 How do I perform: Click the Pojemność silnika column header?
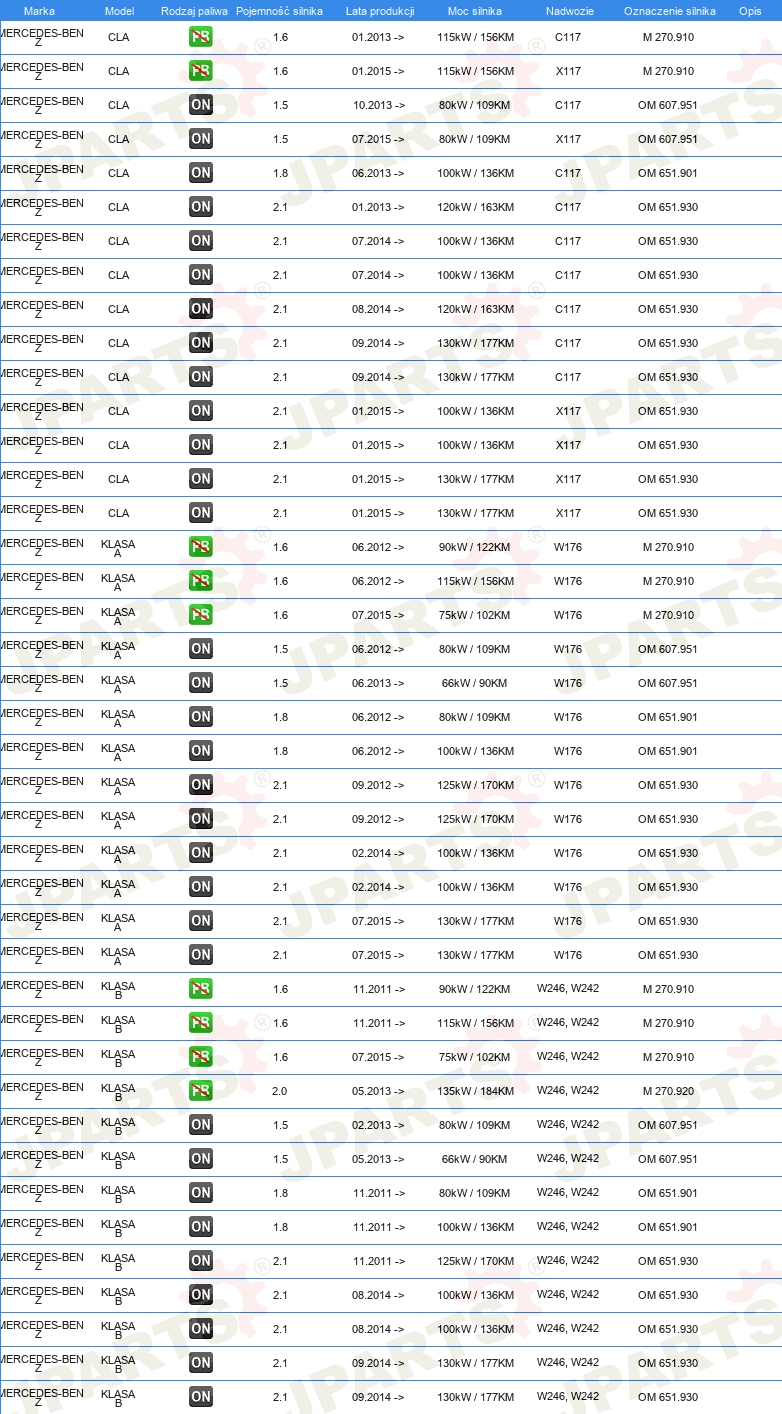(280, 11)
